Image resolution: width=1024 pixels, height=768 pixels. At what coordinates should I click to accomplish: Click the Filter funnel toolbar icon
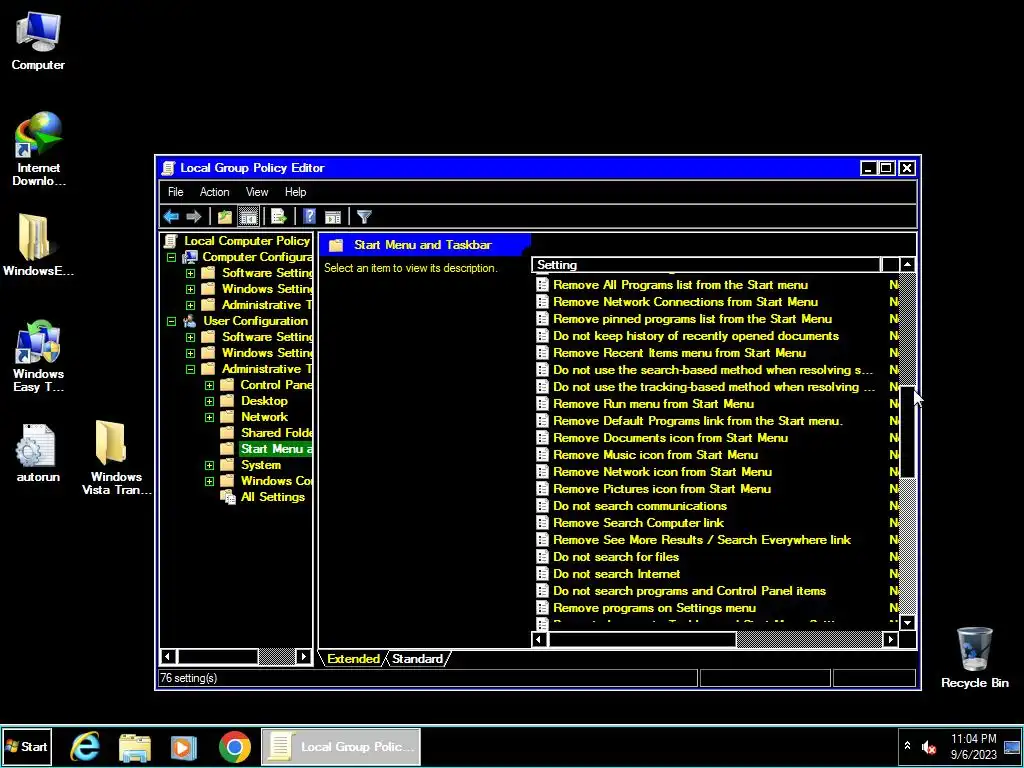364,216
